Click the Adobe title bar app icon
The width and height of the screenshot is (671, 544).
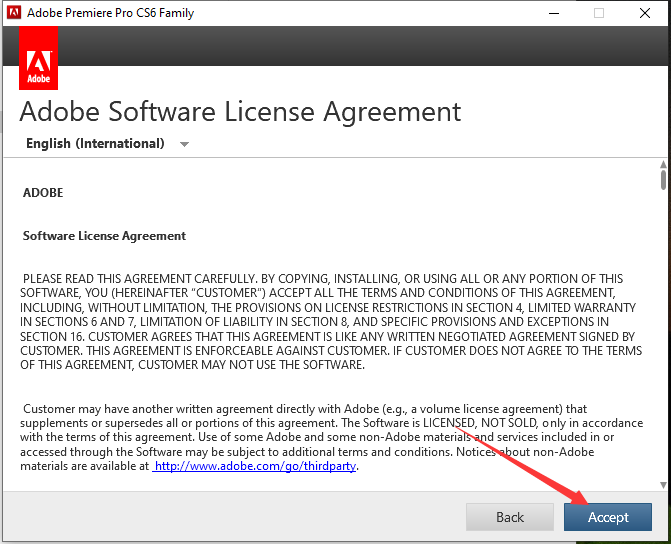tap(14, 12)
